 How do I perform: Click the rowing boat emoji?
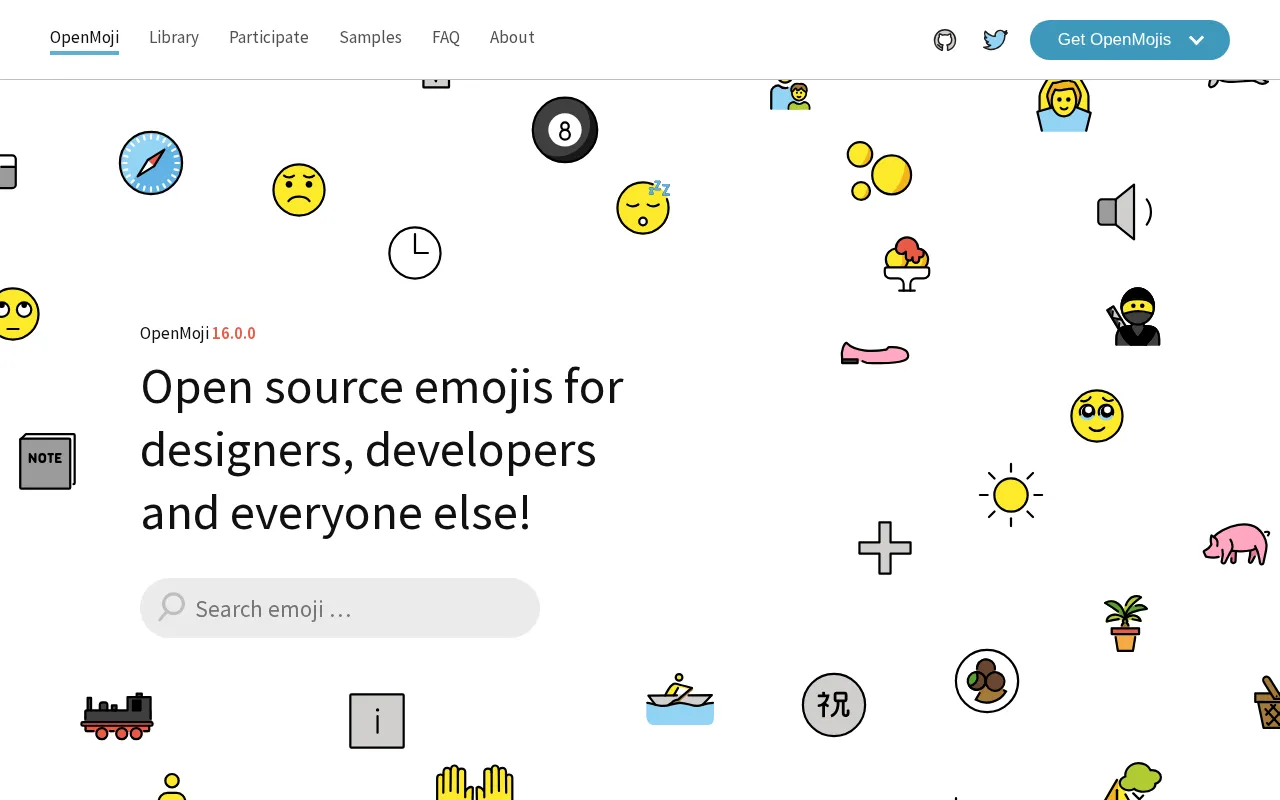[x=680, y=700]
